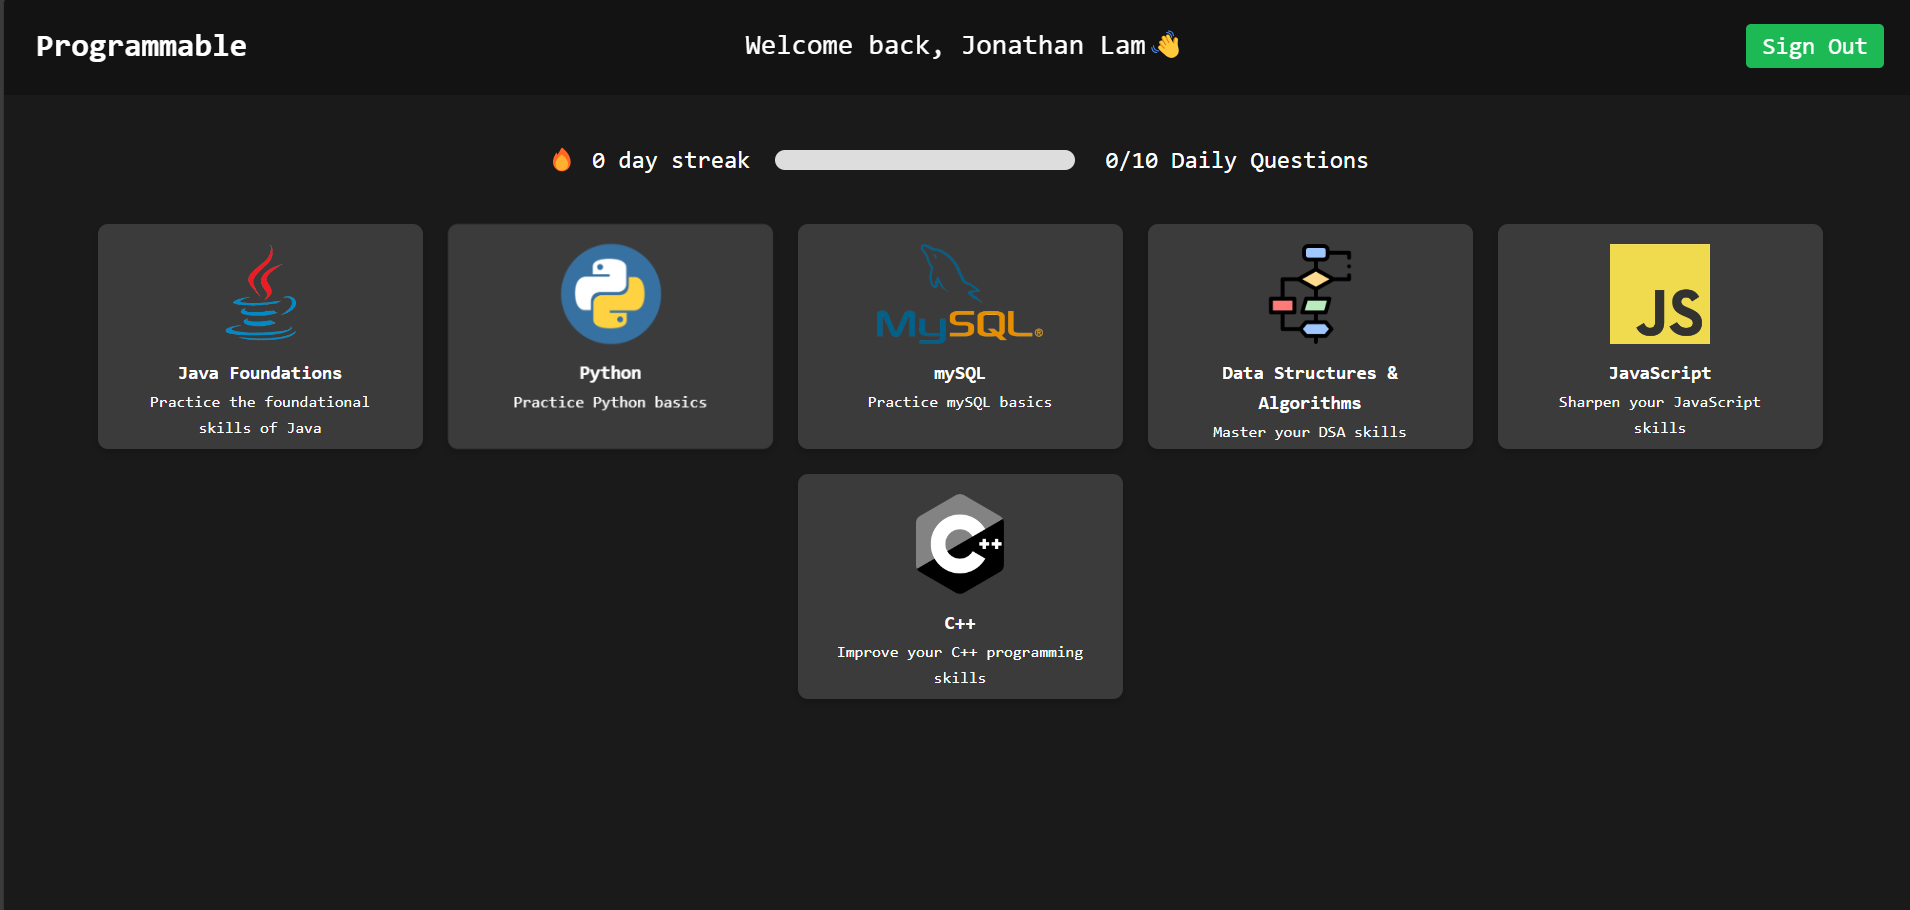The width and height of the screenshot is (1910, 910).
Task: Click the C++ hexagon logo
Action: click(960, 544)
